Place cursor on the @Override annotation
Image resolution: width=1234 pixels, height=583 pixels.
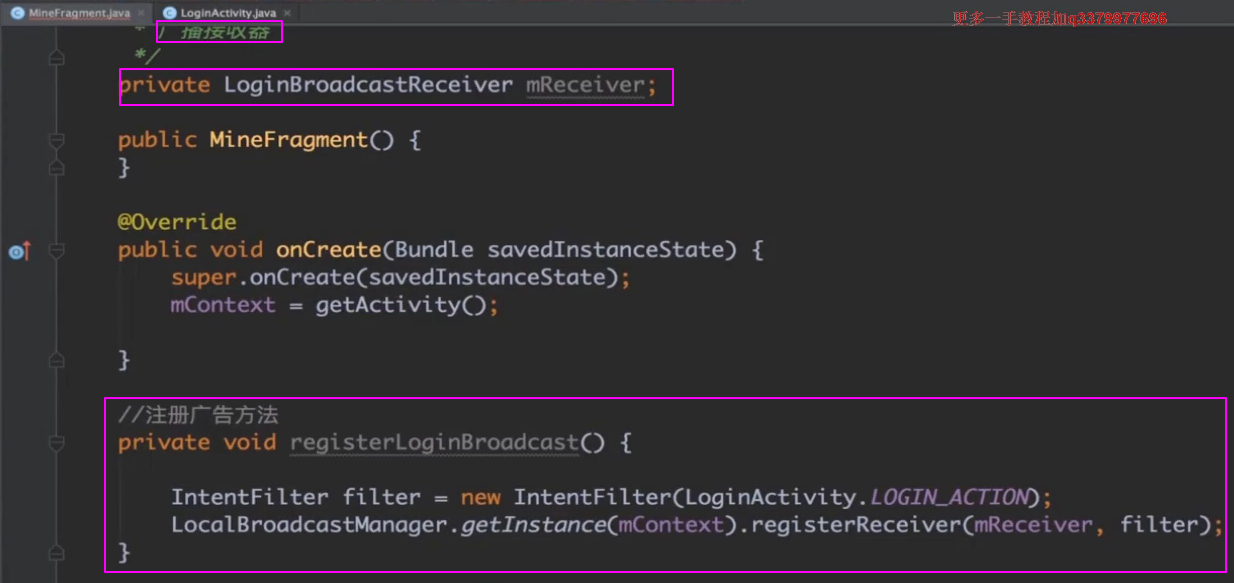click(x=177, y=222)
